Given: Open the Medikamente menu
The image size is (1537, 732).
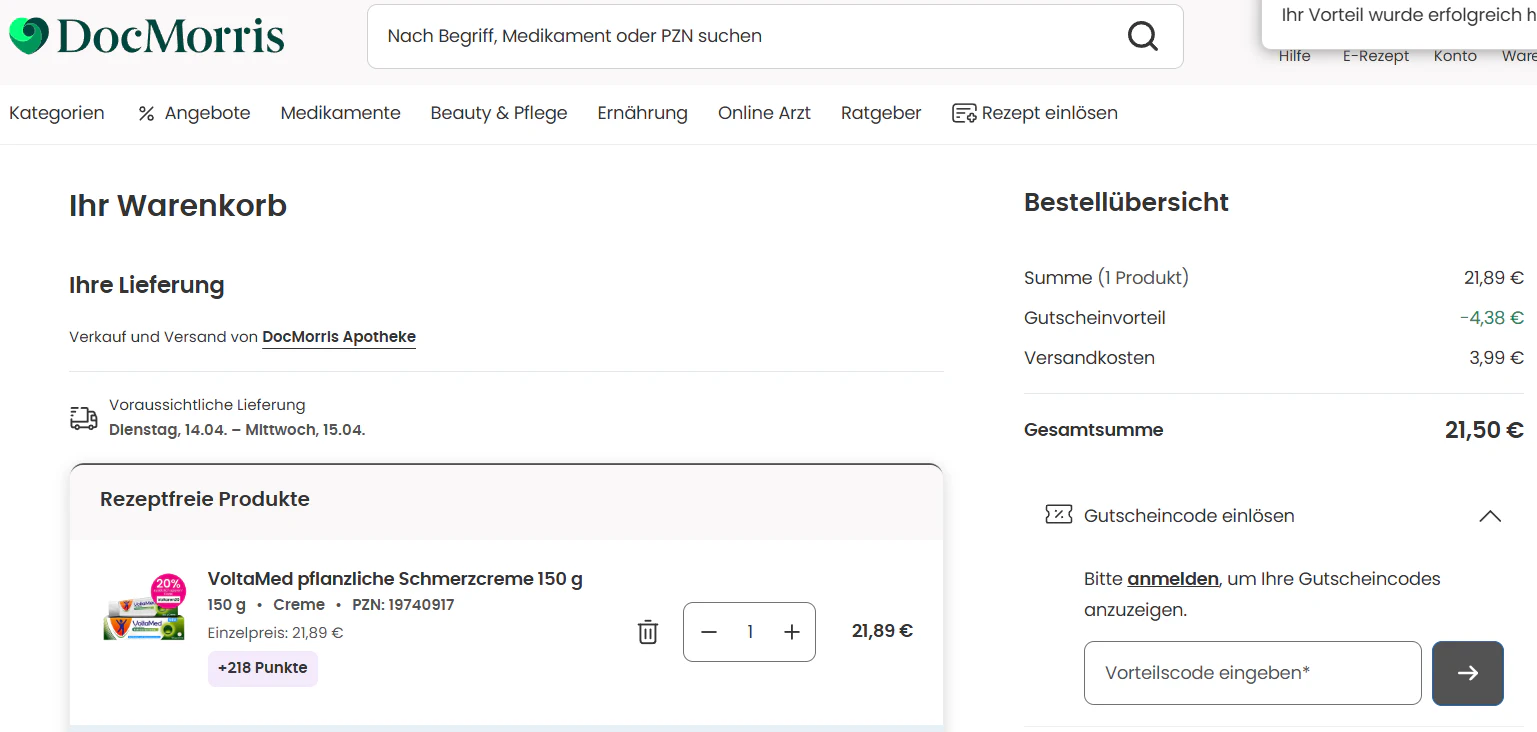Looking at the screenshot, I should (340, 113).
